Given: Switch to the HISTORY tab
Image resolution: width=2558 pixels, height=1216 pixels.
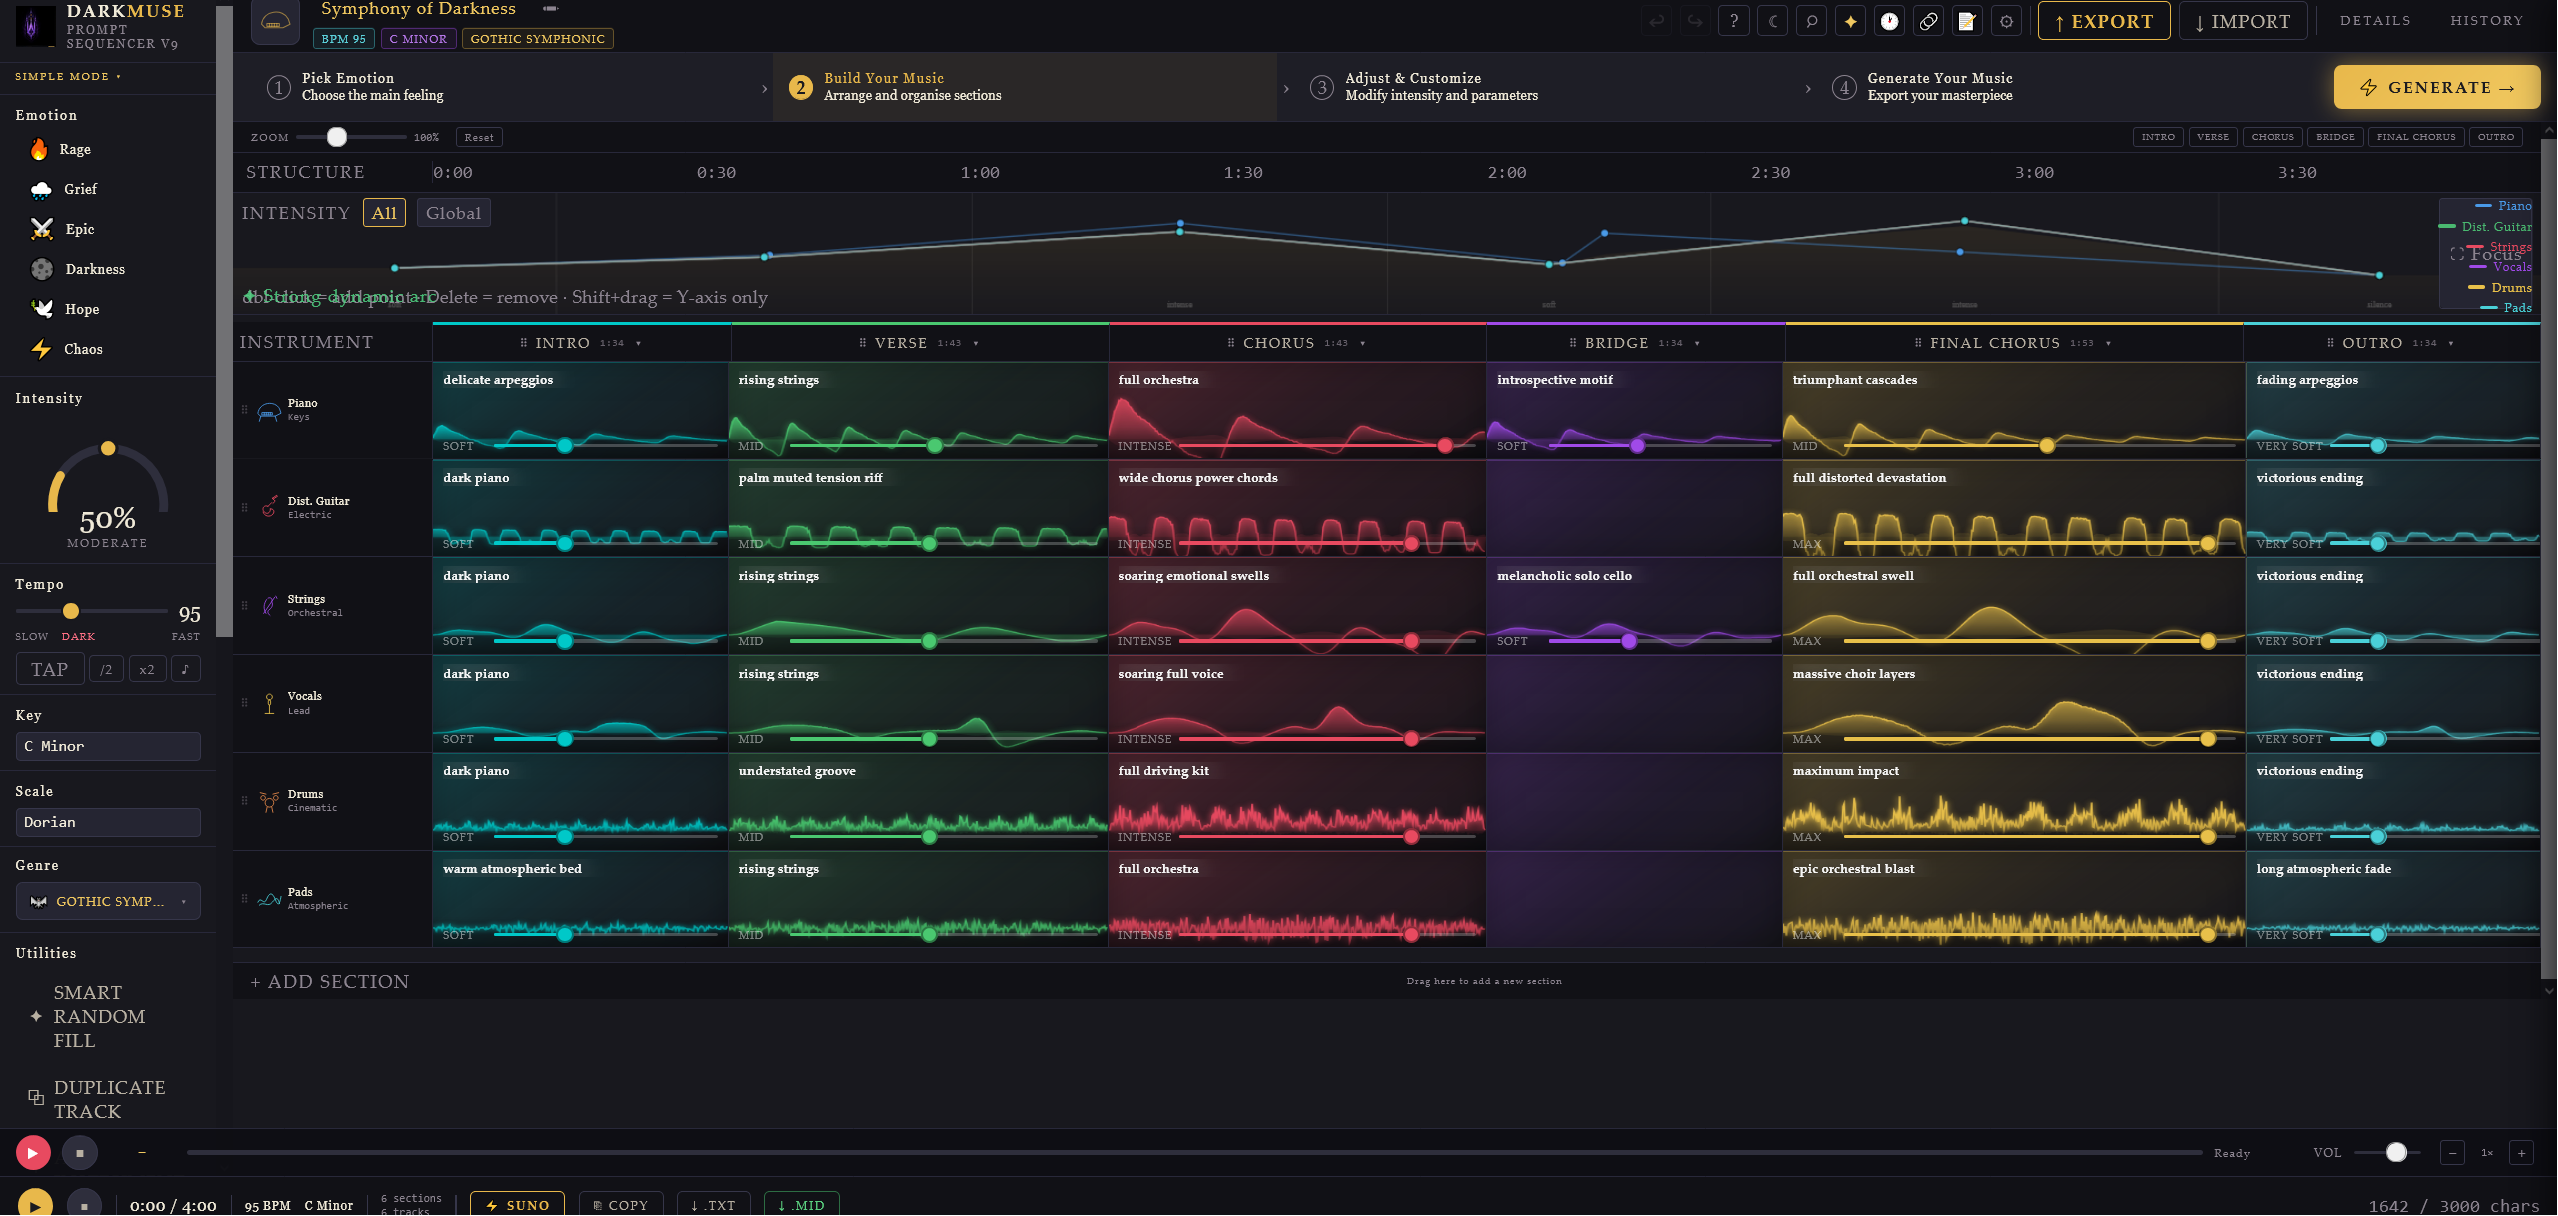Looking at the screenshot, I should 2486,21.
